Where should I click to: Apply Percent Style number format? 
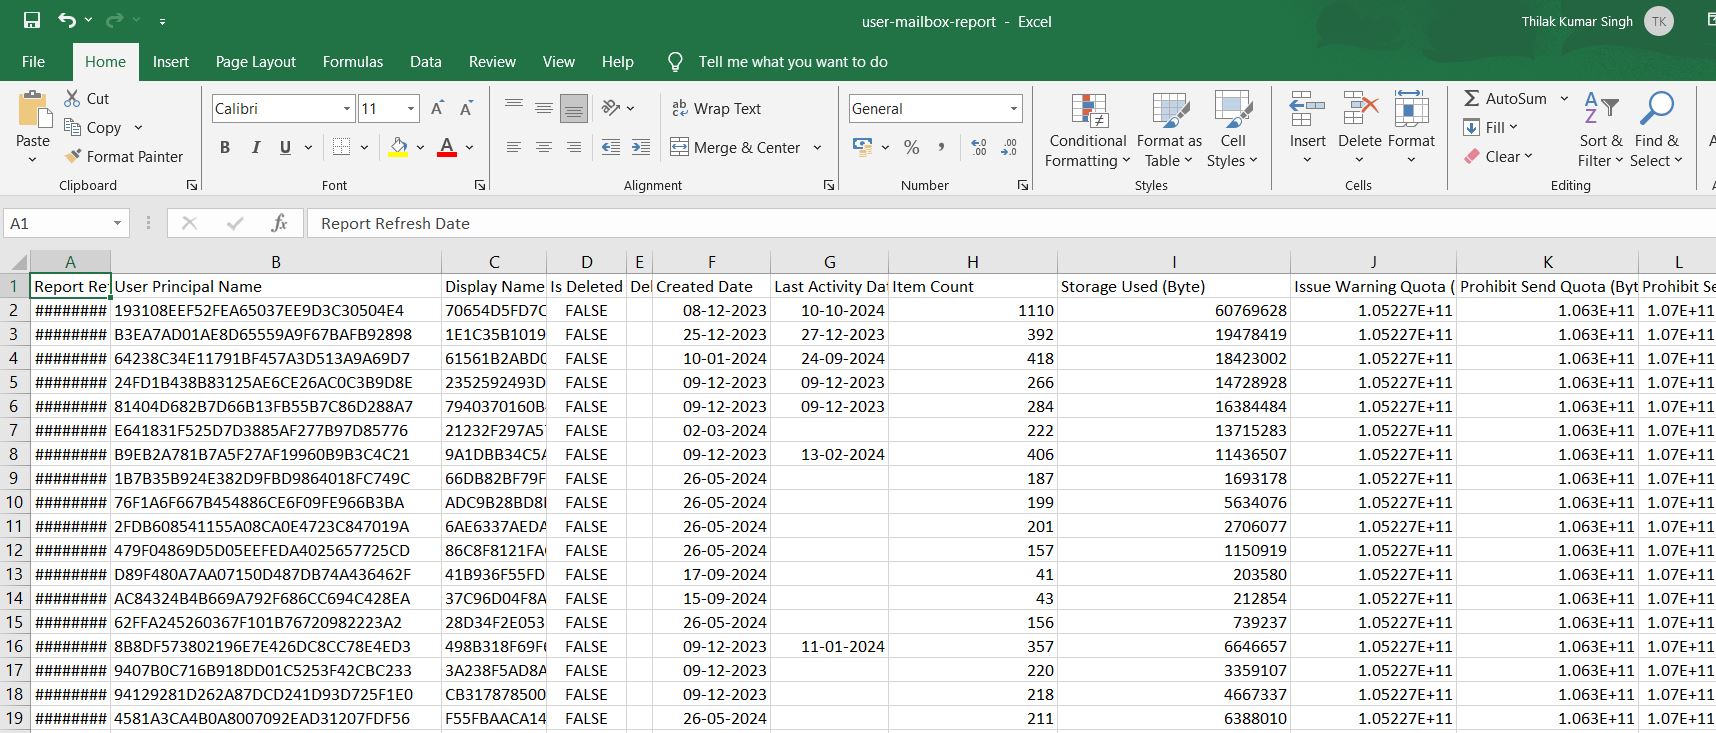(911, 148)
